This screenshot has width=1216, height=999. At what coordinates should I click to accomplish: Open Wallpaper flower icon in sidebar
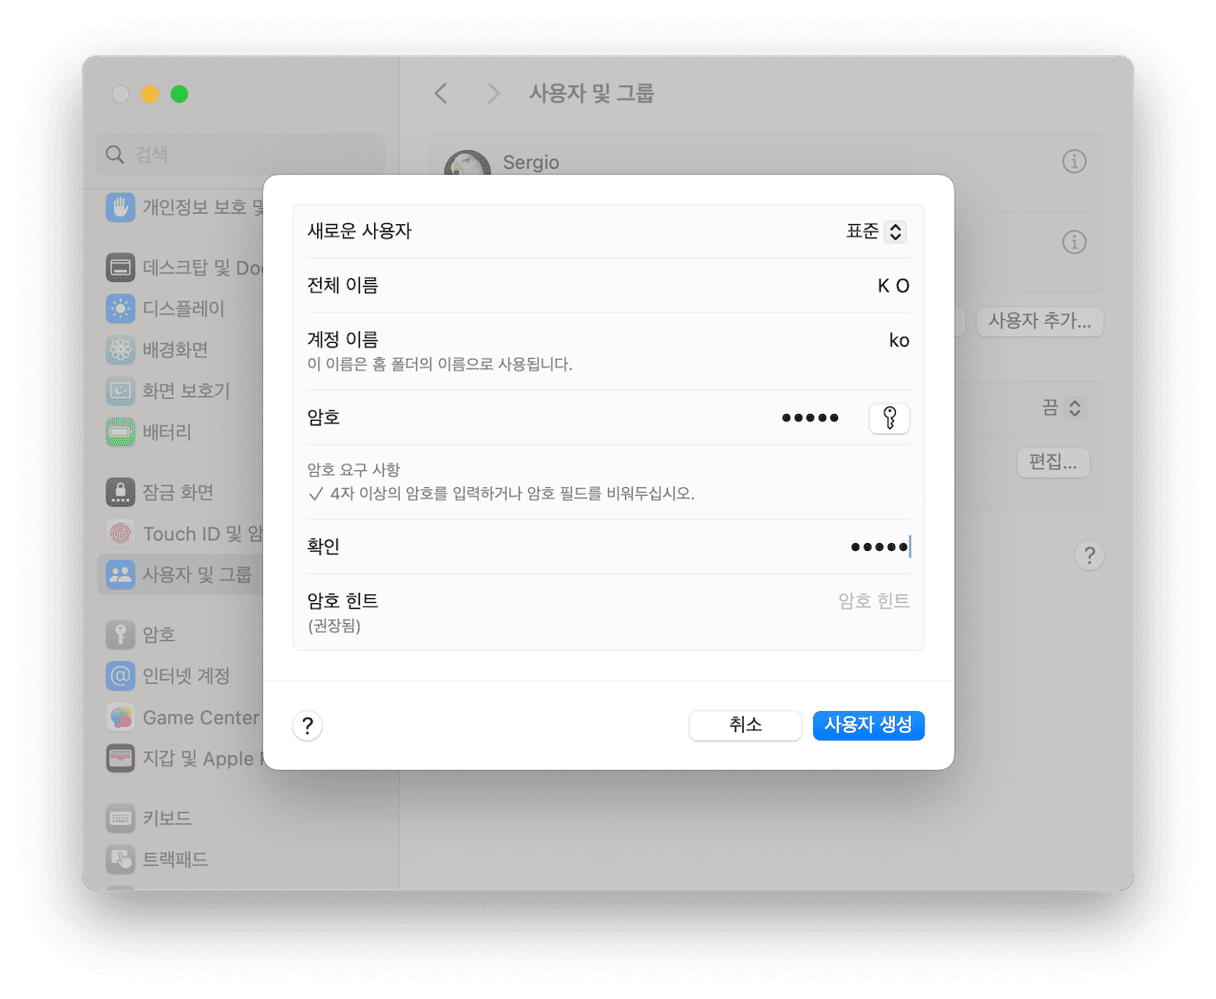(x=120, y=350)
